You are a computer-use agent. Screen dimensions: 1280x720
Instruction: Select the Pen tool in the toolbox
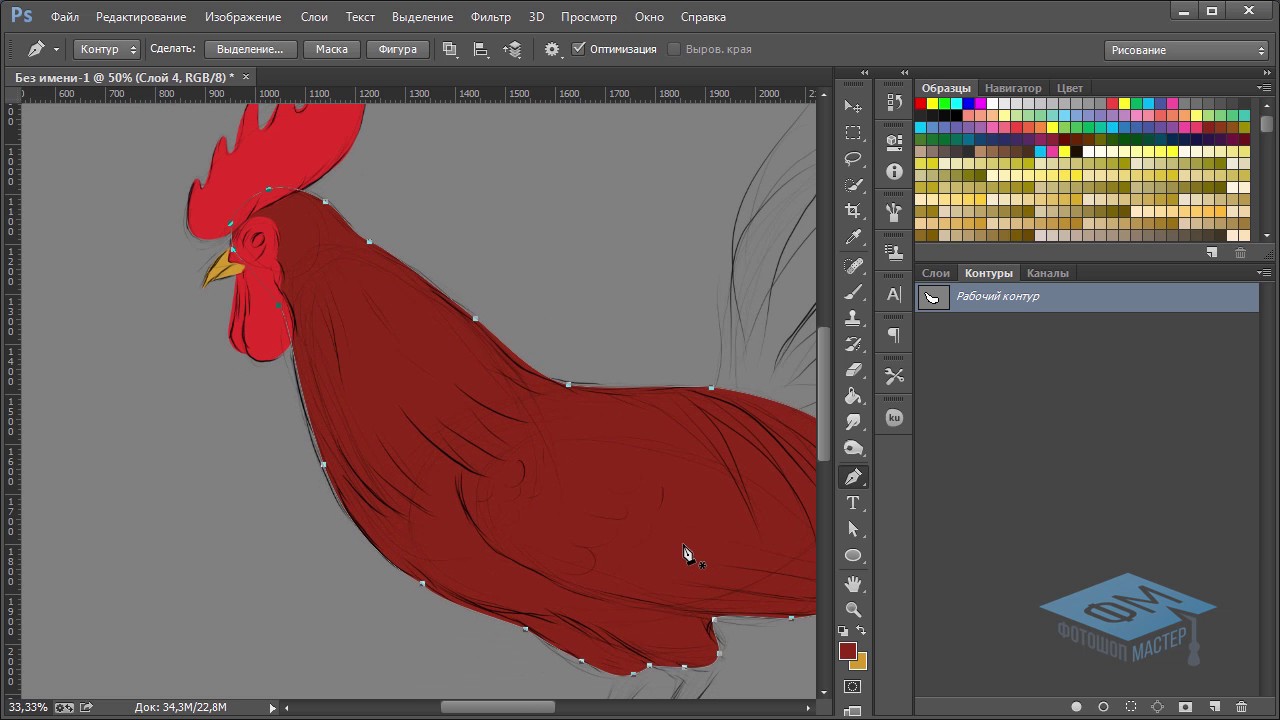coord(853,477)
